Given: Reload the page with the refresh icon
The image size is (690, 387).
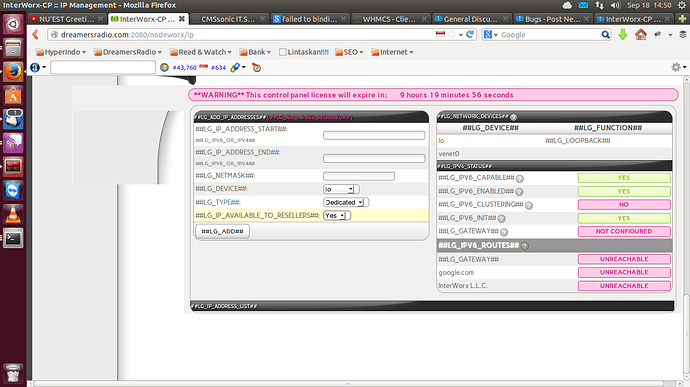Looking at the screenshot, I should [x=470, y=34].
